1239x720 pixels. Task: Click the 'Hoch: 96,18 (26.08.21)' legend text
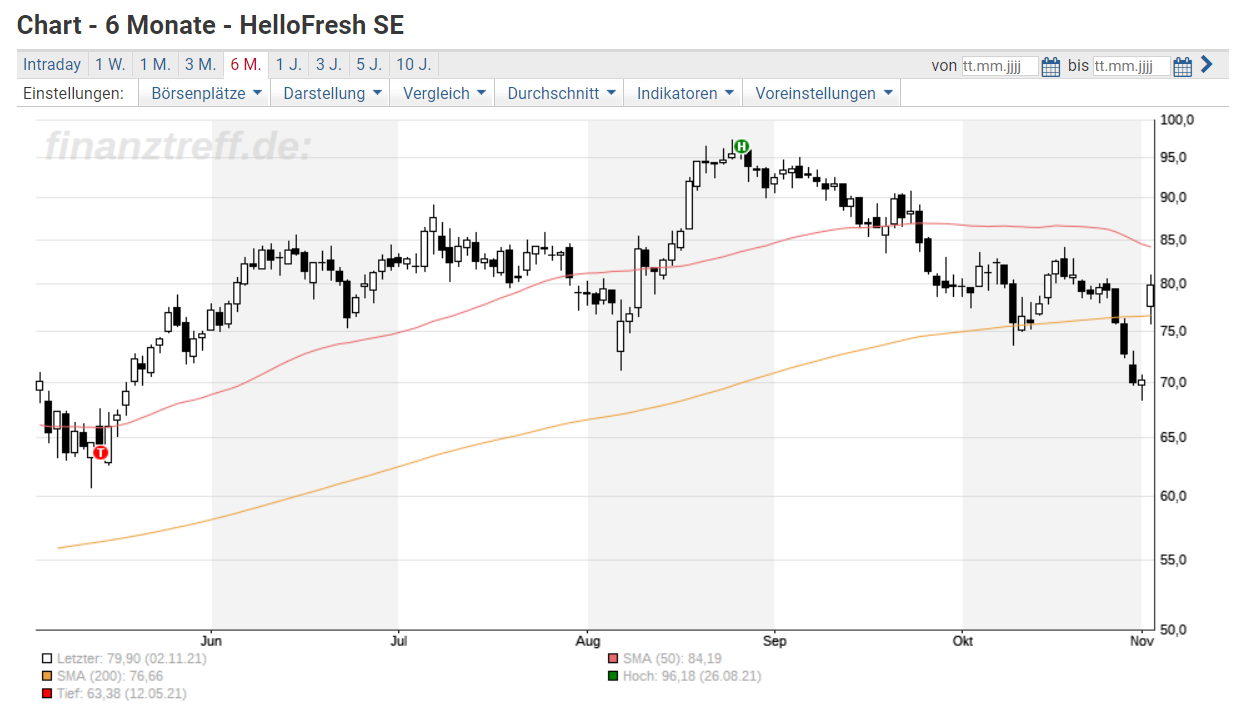pyautogui.click(x=692, y=676)
